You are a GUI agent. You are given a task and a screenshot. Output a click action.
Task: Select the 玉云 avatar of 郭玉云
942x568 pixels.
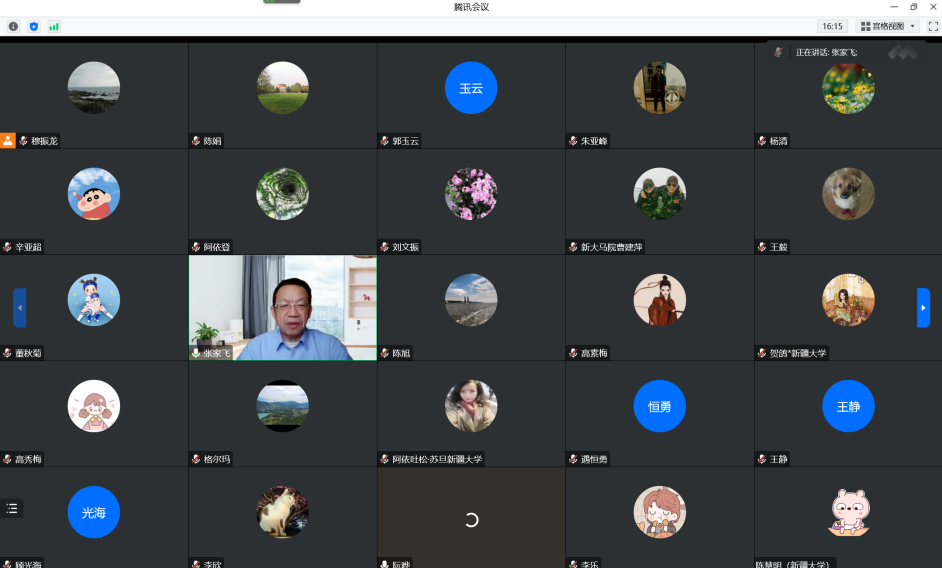(x=471, y=88)
